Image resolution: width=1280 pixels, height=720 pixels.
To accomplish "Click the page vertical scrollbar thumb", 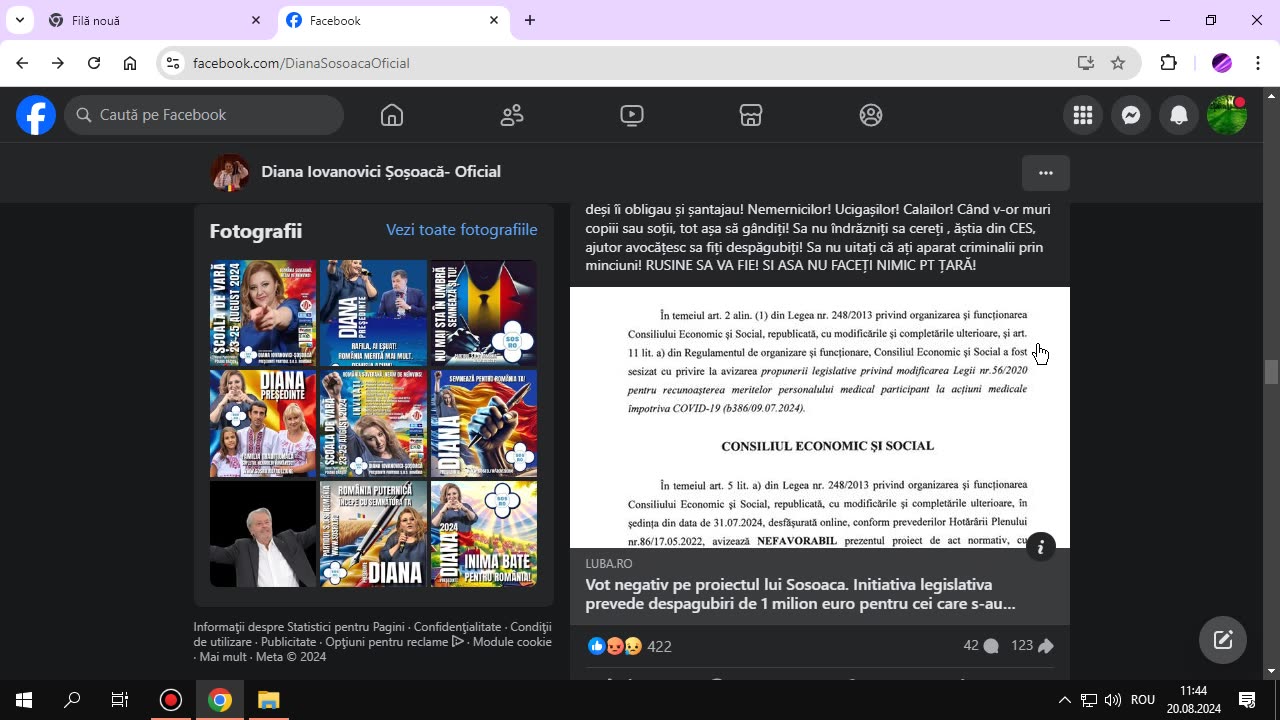I will [1271, 372].
